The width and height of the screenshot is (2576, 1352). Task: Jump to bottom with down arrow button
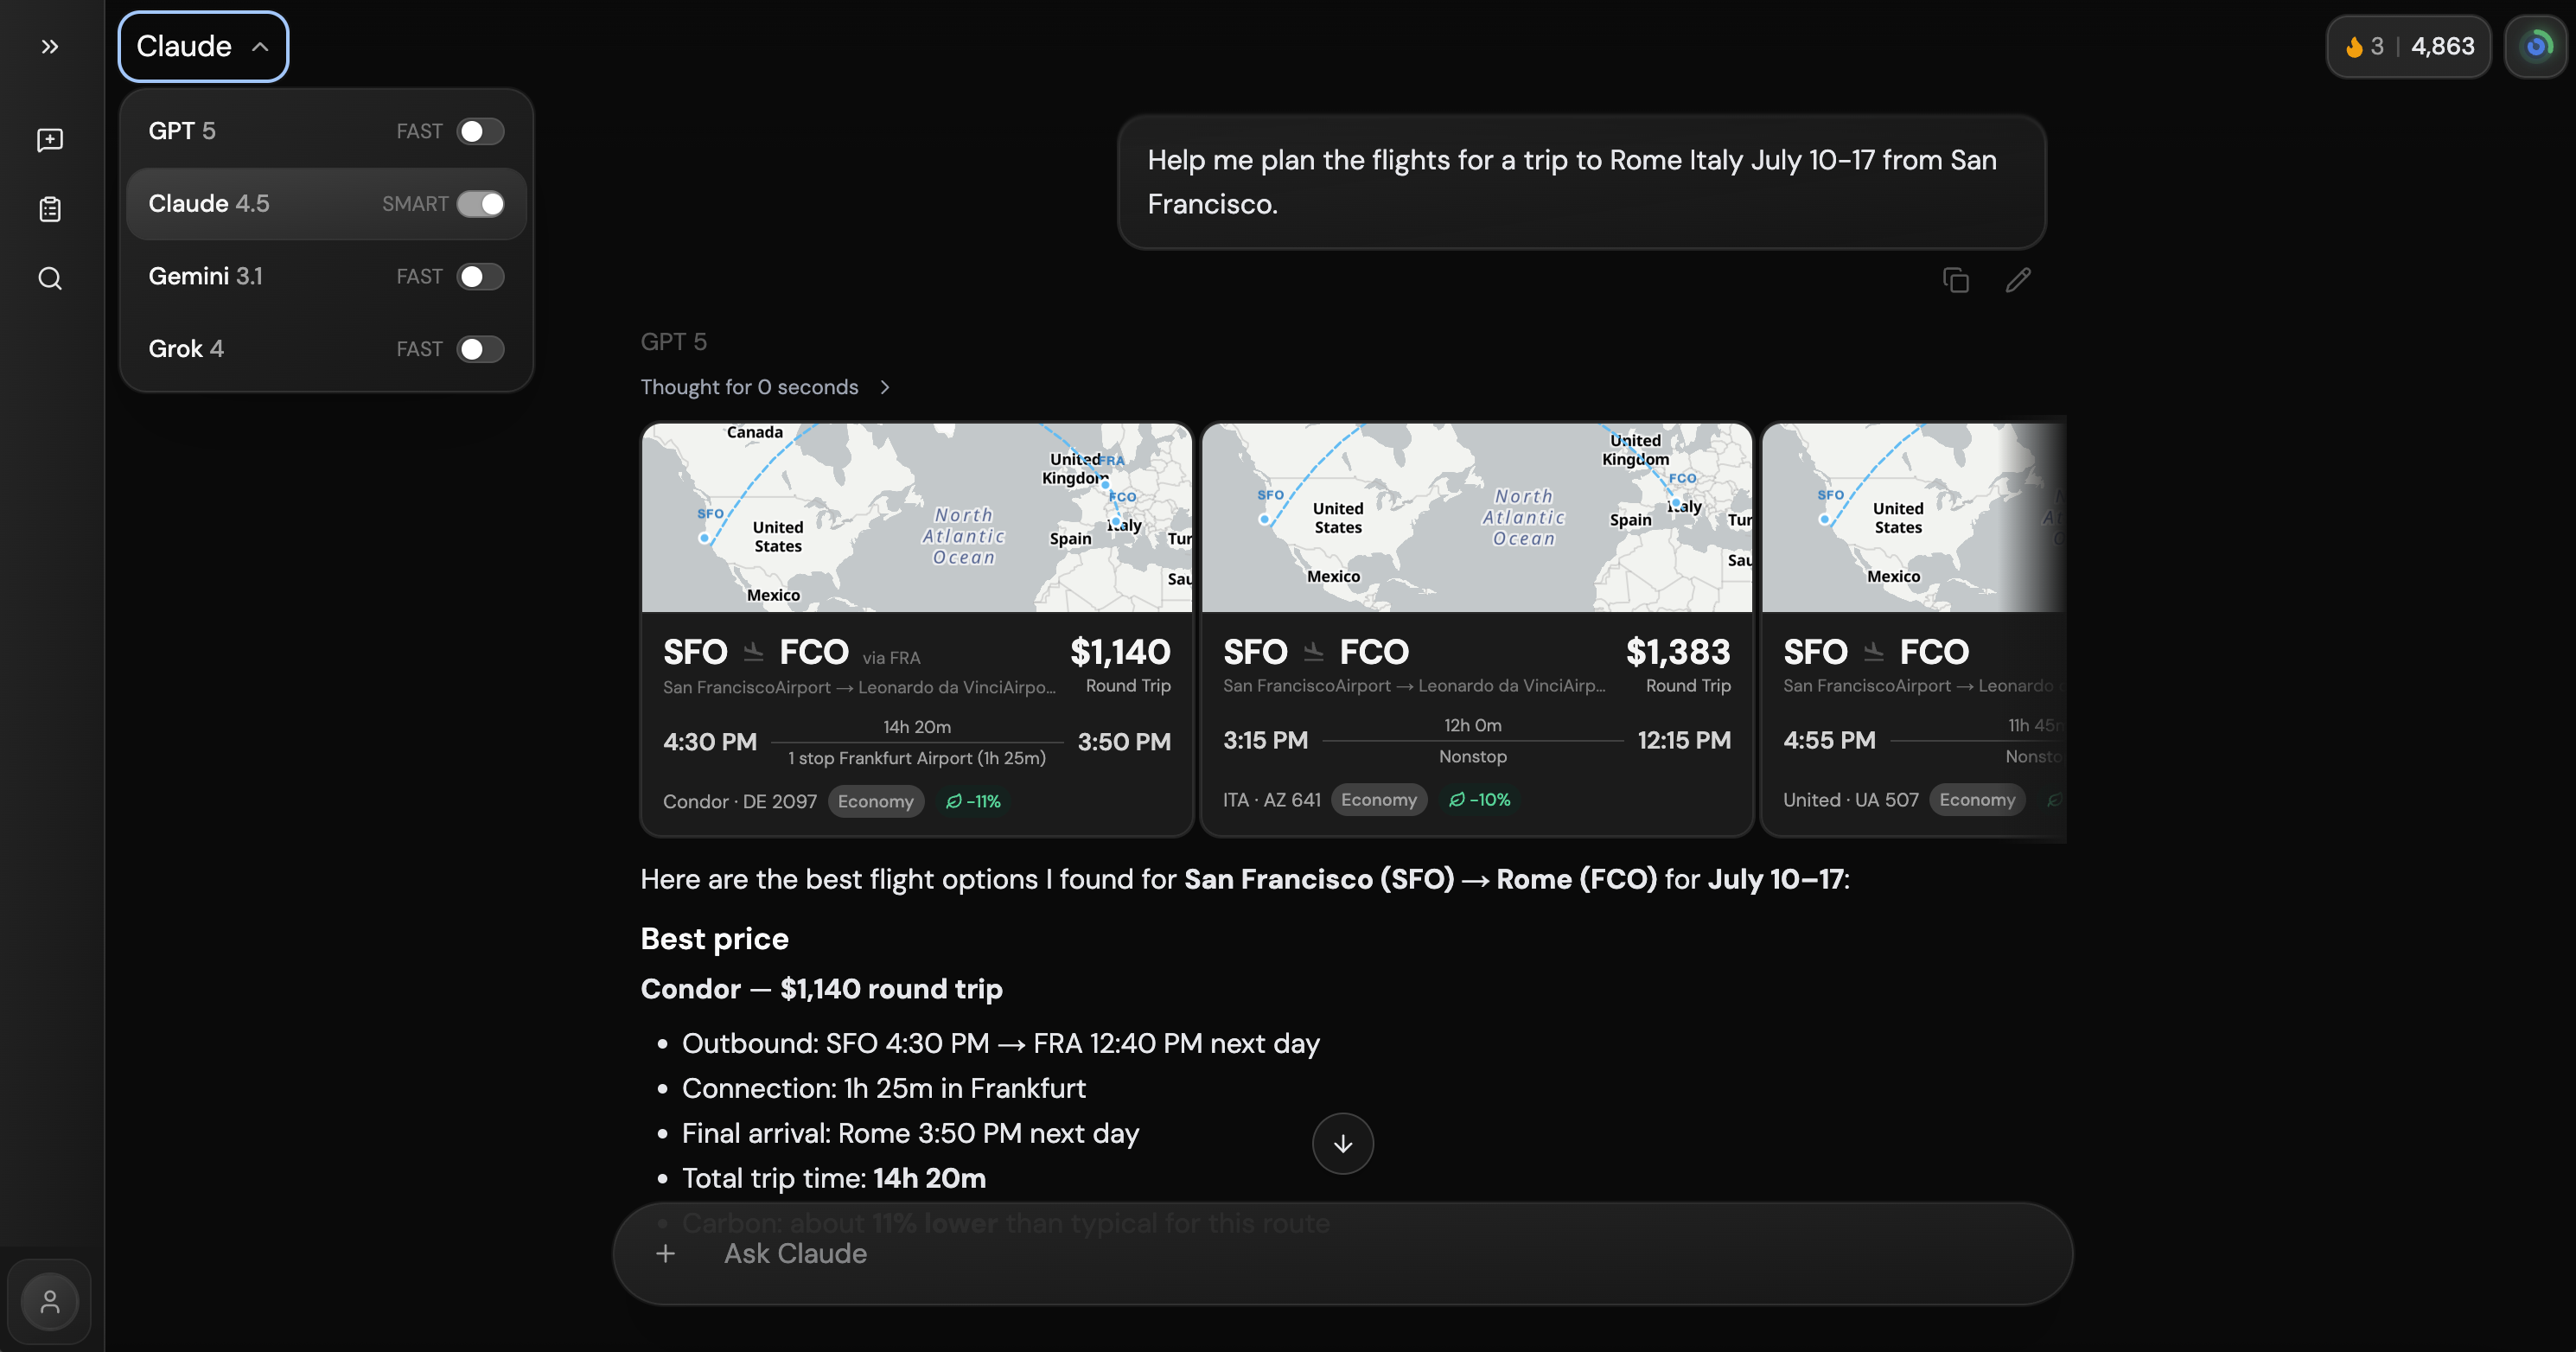[x=1343, y=1143]
